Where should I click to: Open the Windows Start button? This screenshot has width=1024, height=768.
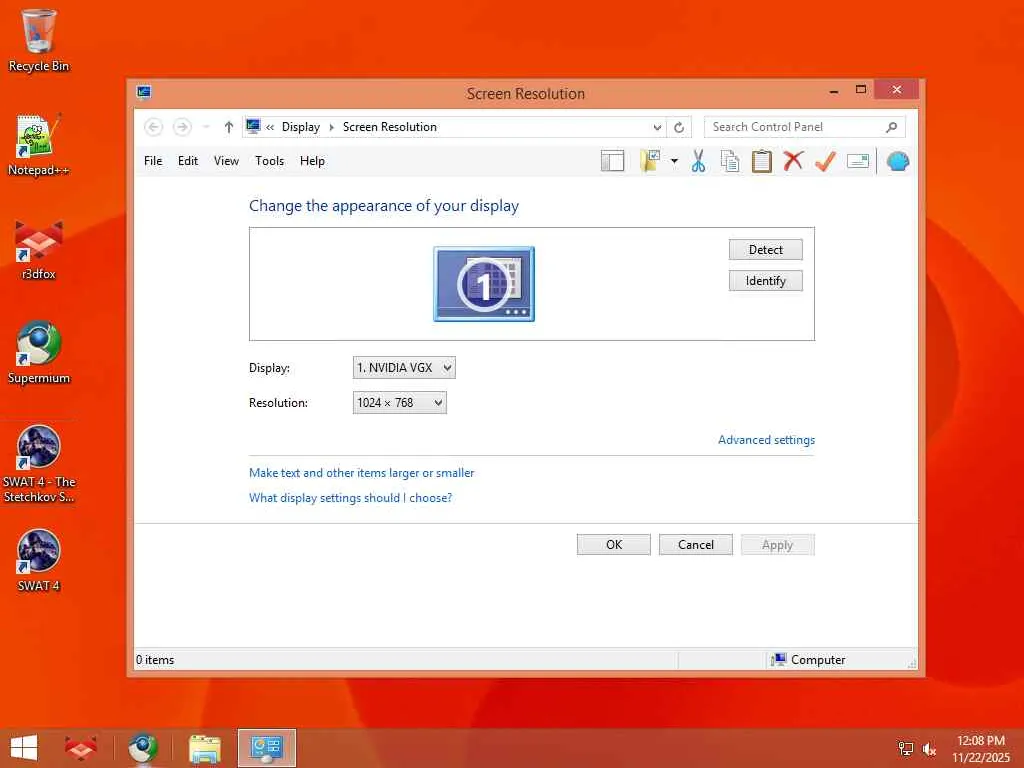24,748
